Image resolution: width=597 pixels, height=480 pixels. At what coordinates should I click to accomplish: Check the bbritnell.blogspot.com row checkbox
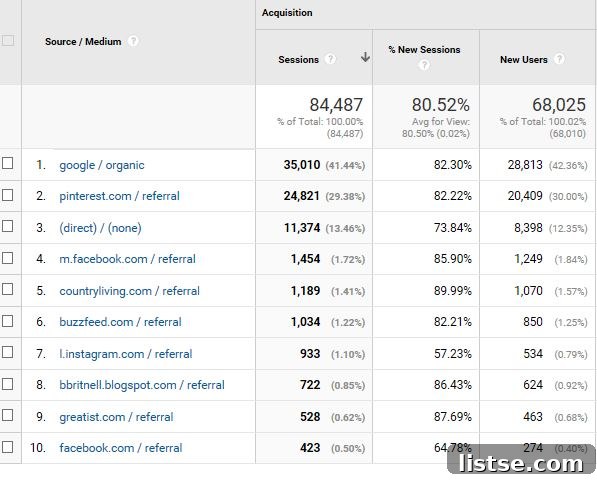click(8, 384)
